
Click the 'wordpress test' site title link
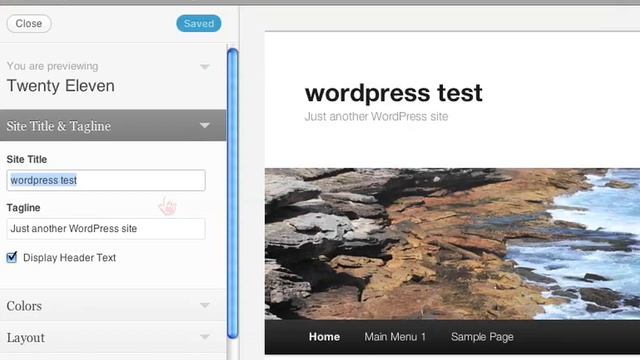[x=393, y=93]
